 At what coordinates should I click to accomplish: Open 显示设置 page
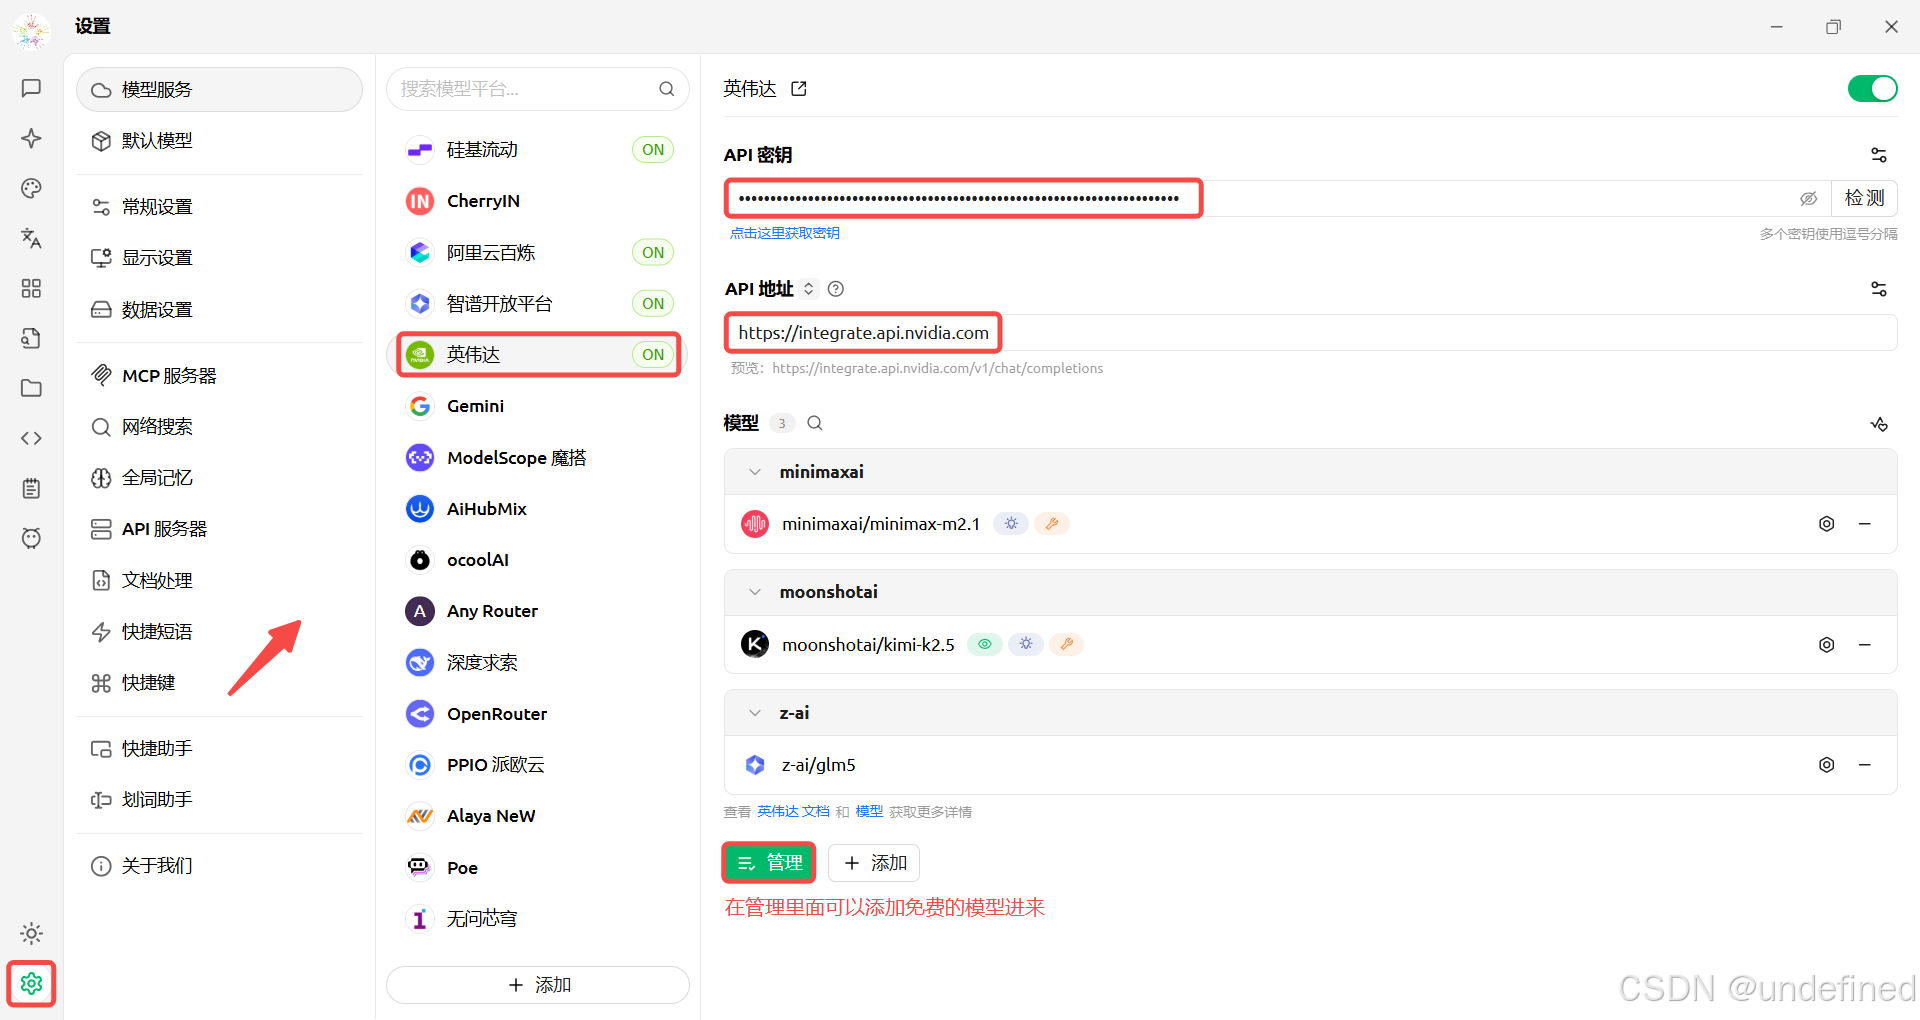pos(219,258)
